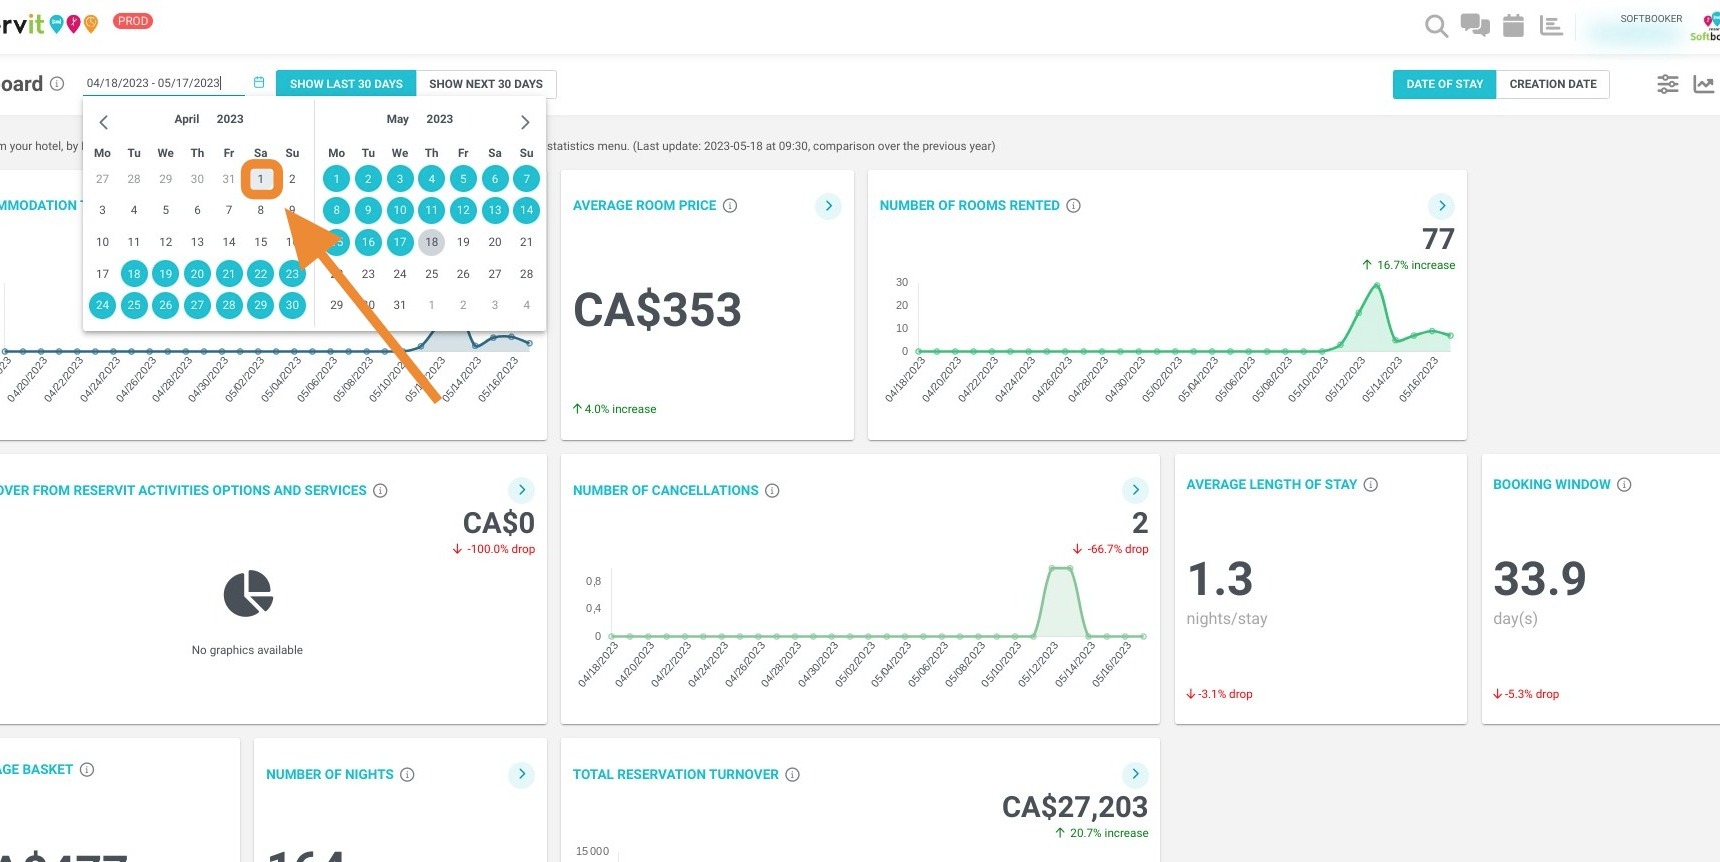Select May 17 in the calendar

point(400,242)
